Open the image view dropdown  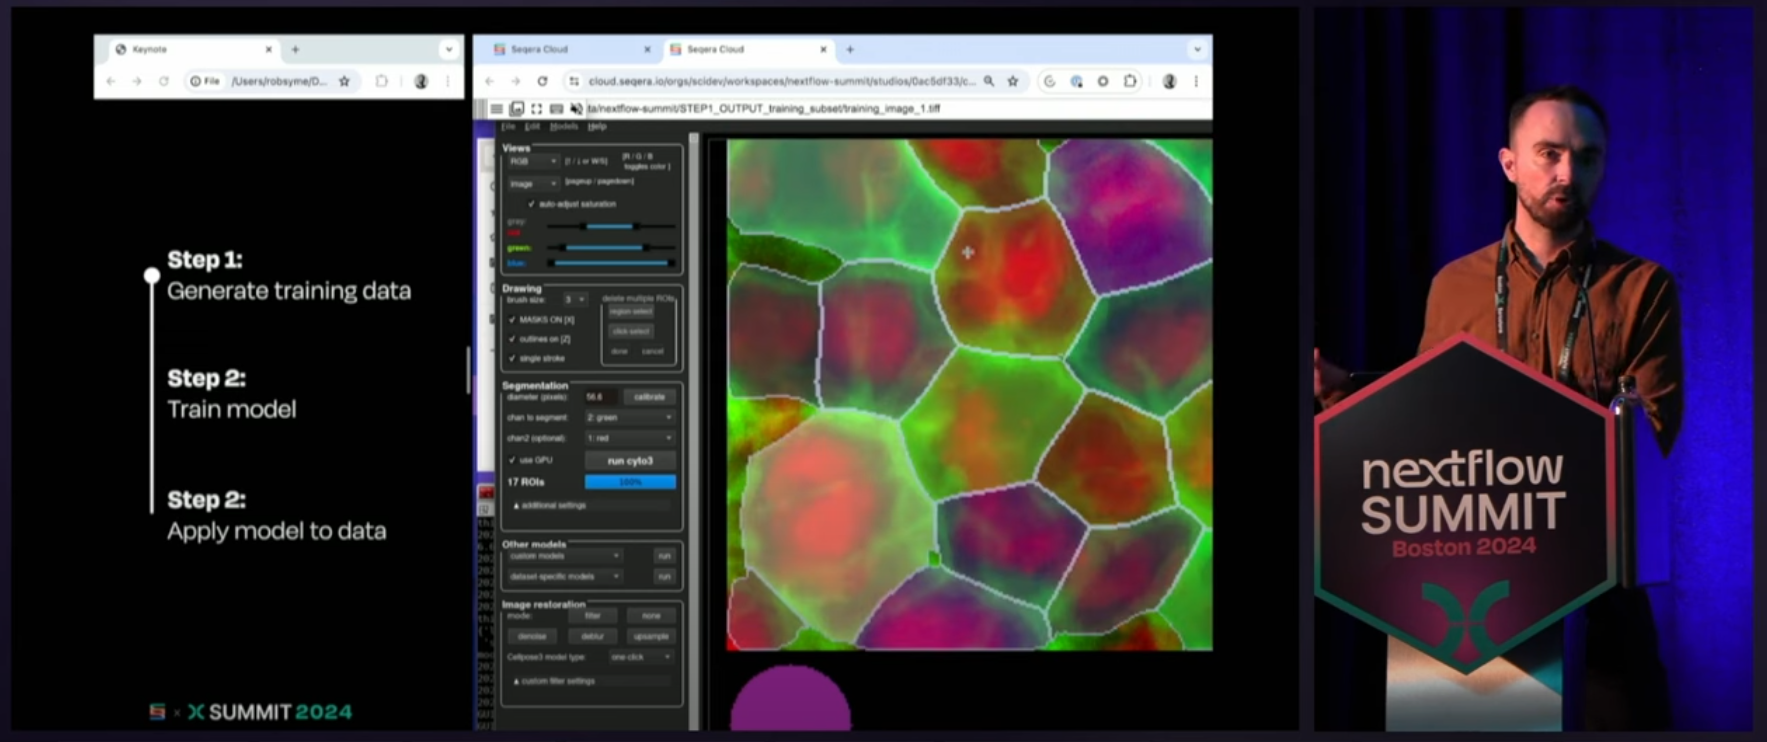click(x=532, y=183)
